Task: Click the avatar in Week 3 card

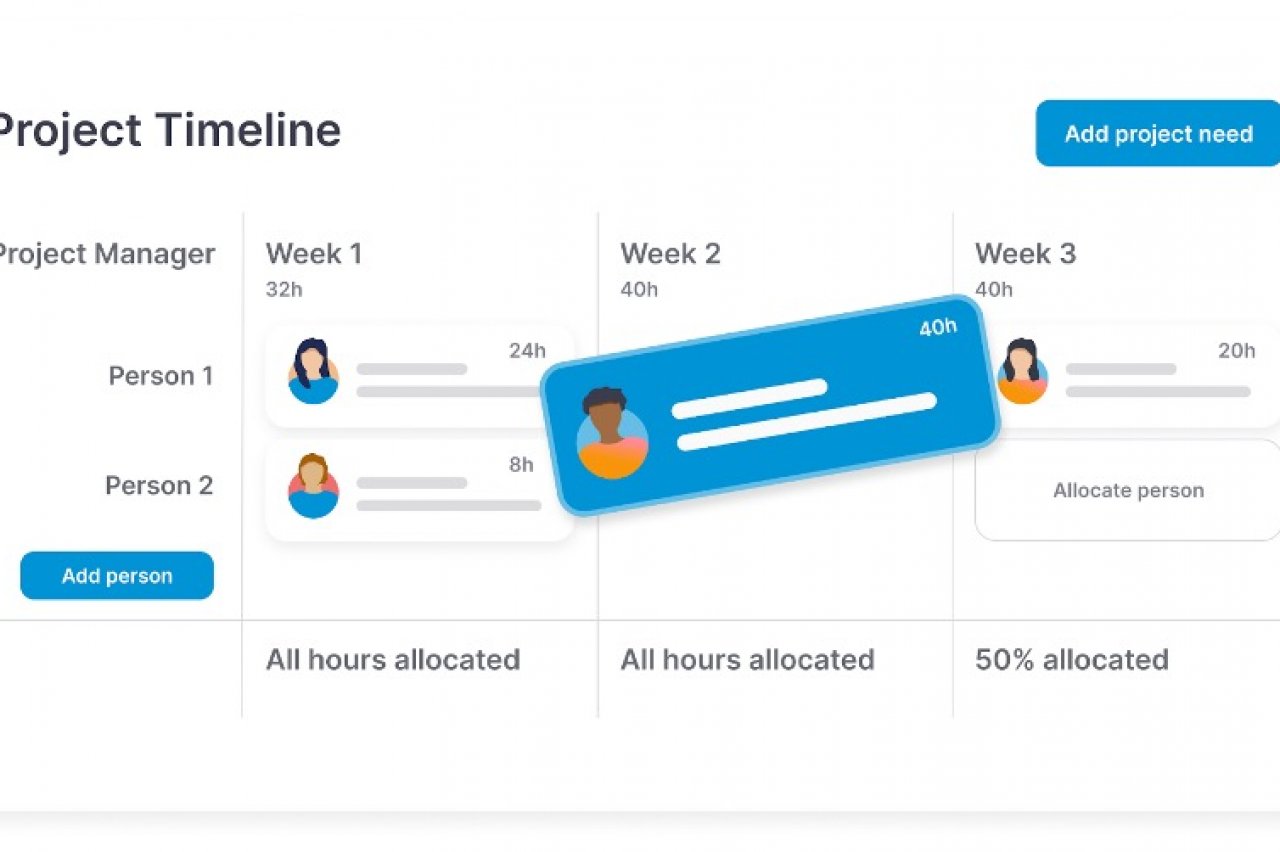Action: click(x=1022, y=372)
